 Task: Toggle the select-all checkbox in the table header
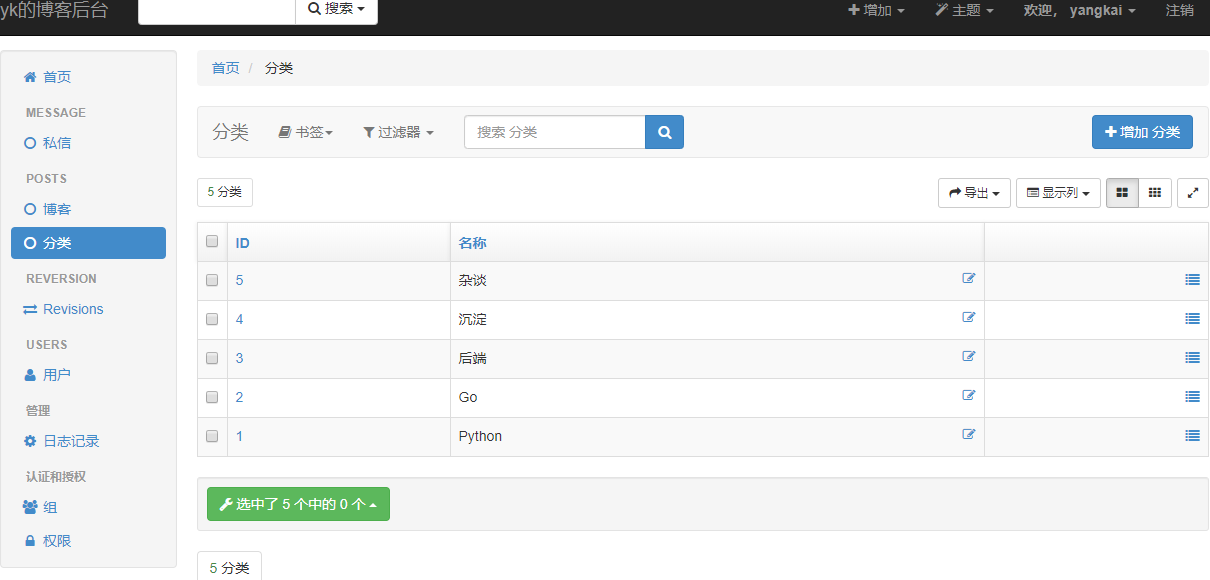point(212,242)
